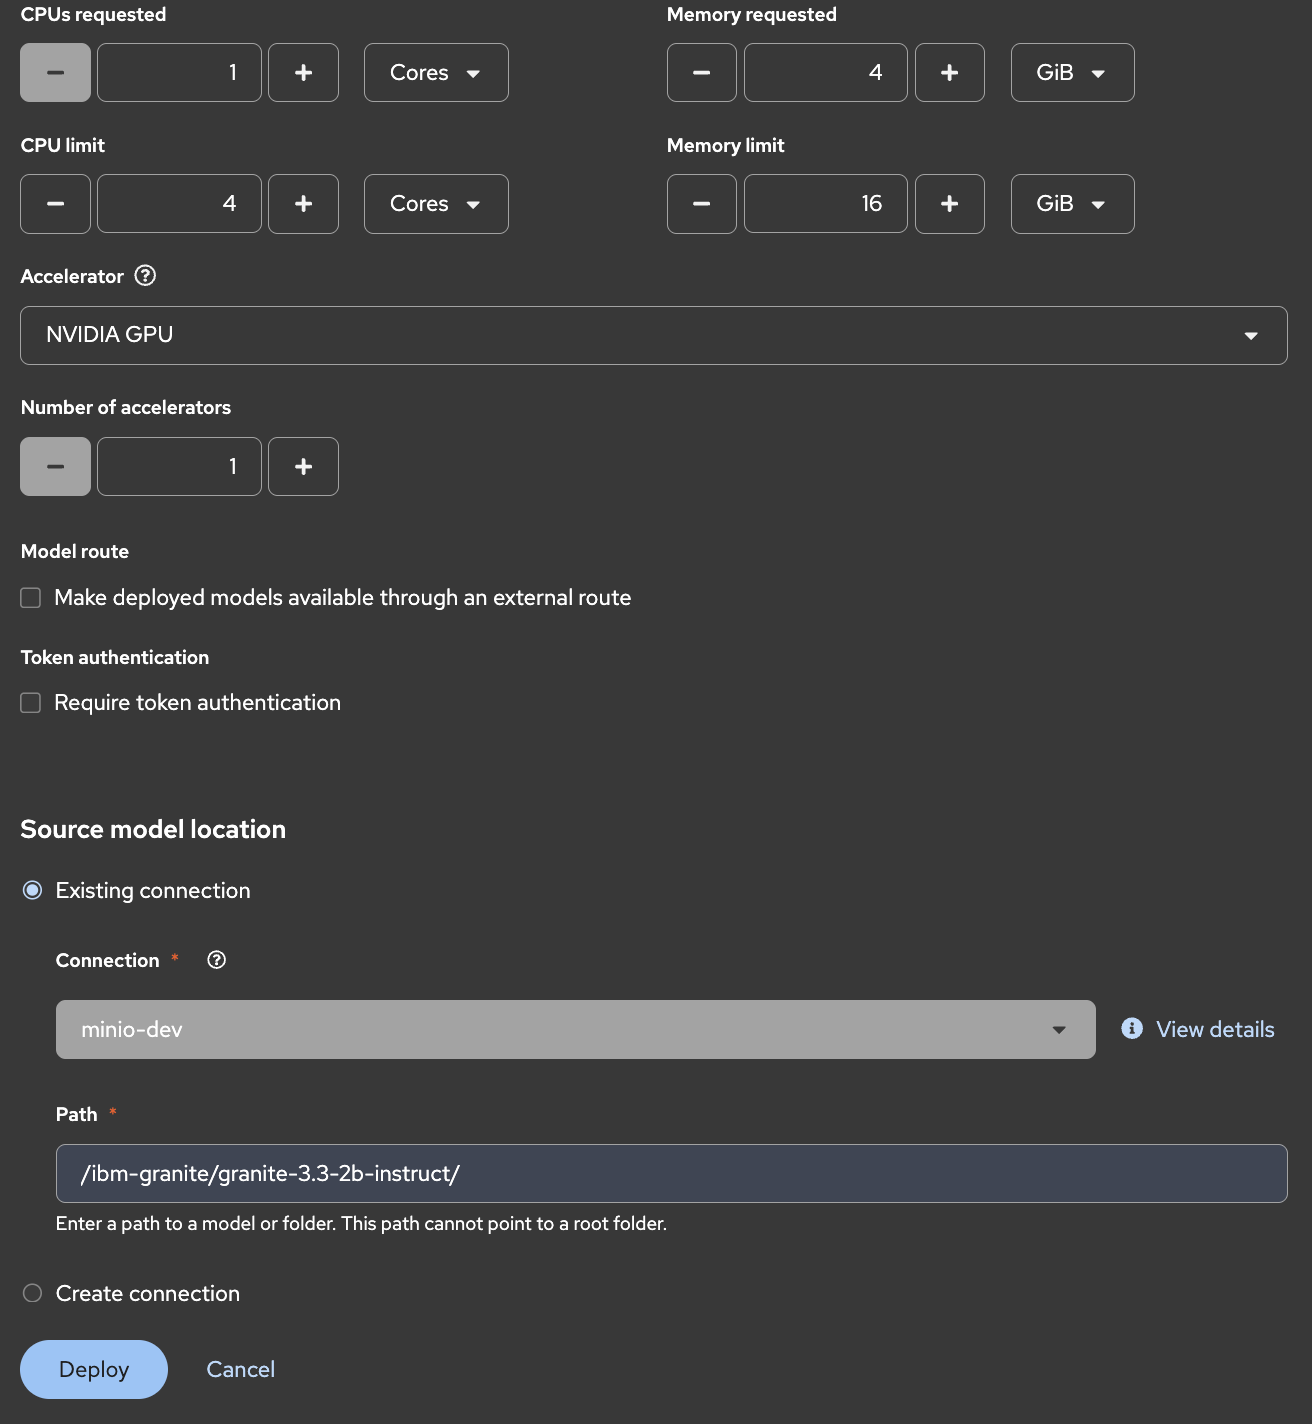This screenshot has height=1424, width=1312.
Task: Click the Deploy button
Action: 94,1369
